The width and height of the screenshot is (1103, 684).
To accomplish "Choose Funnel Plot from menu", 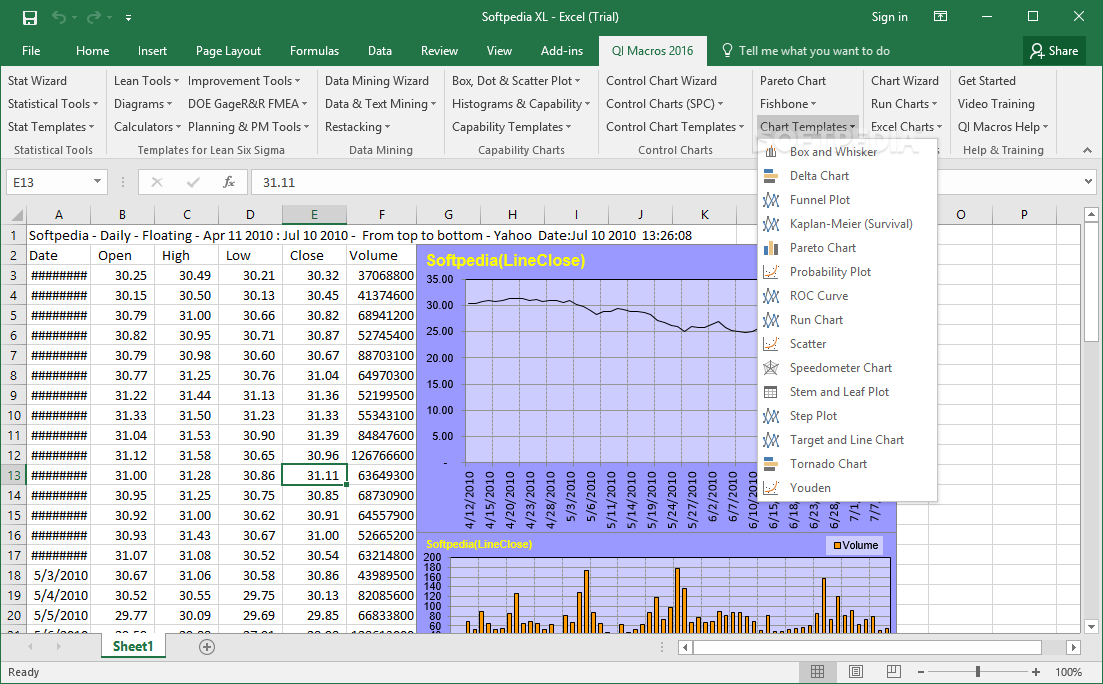I will click(x=847, y=200).
